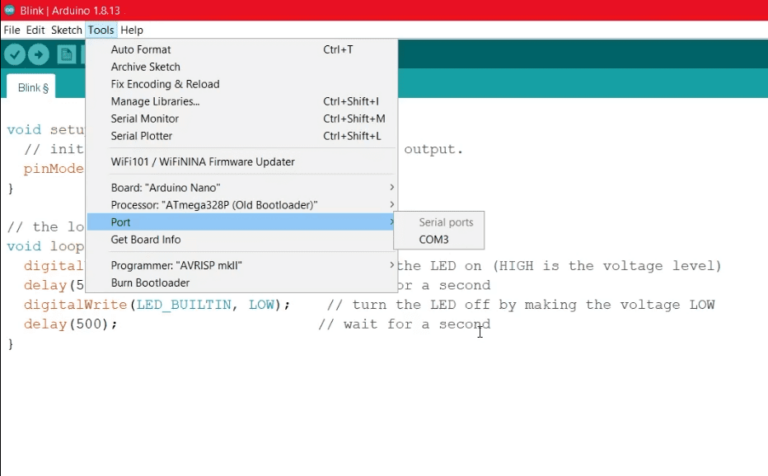The width and height of the screenshot is (768, 476).
Task: Launch WiFi101 / WiFiNINA Firmware Updater
Action: (242, 162)
